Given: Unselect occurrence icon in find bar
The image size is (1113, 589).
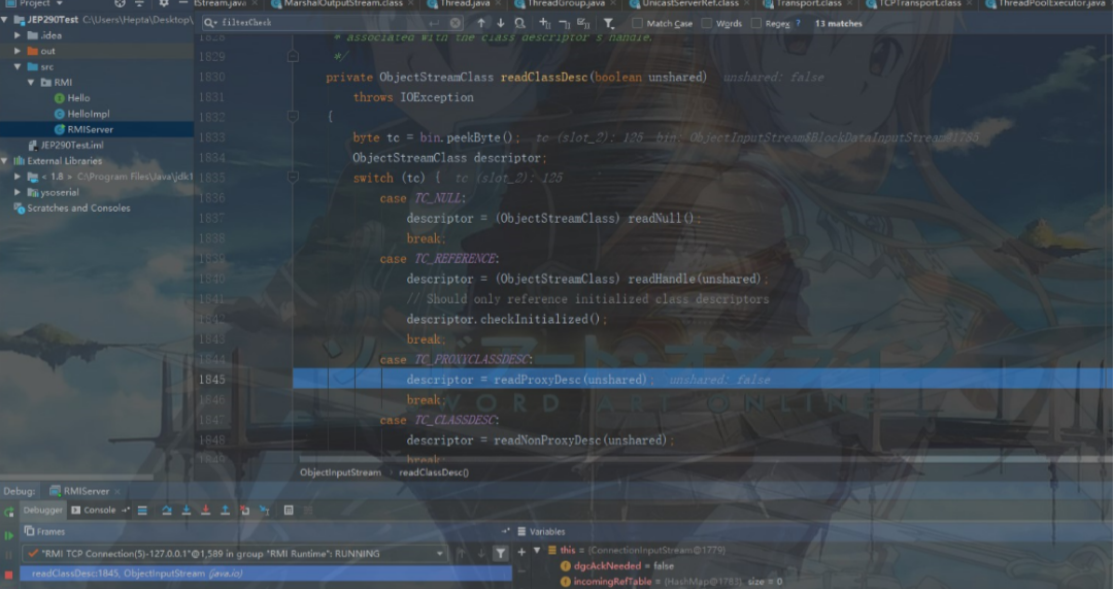Looking at the screenshot, I should tap(564, 23).
